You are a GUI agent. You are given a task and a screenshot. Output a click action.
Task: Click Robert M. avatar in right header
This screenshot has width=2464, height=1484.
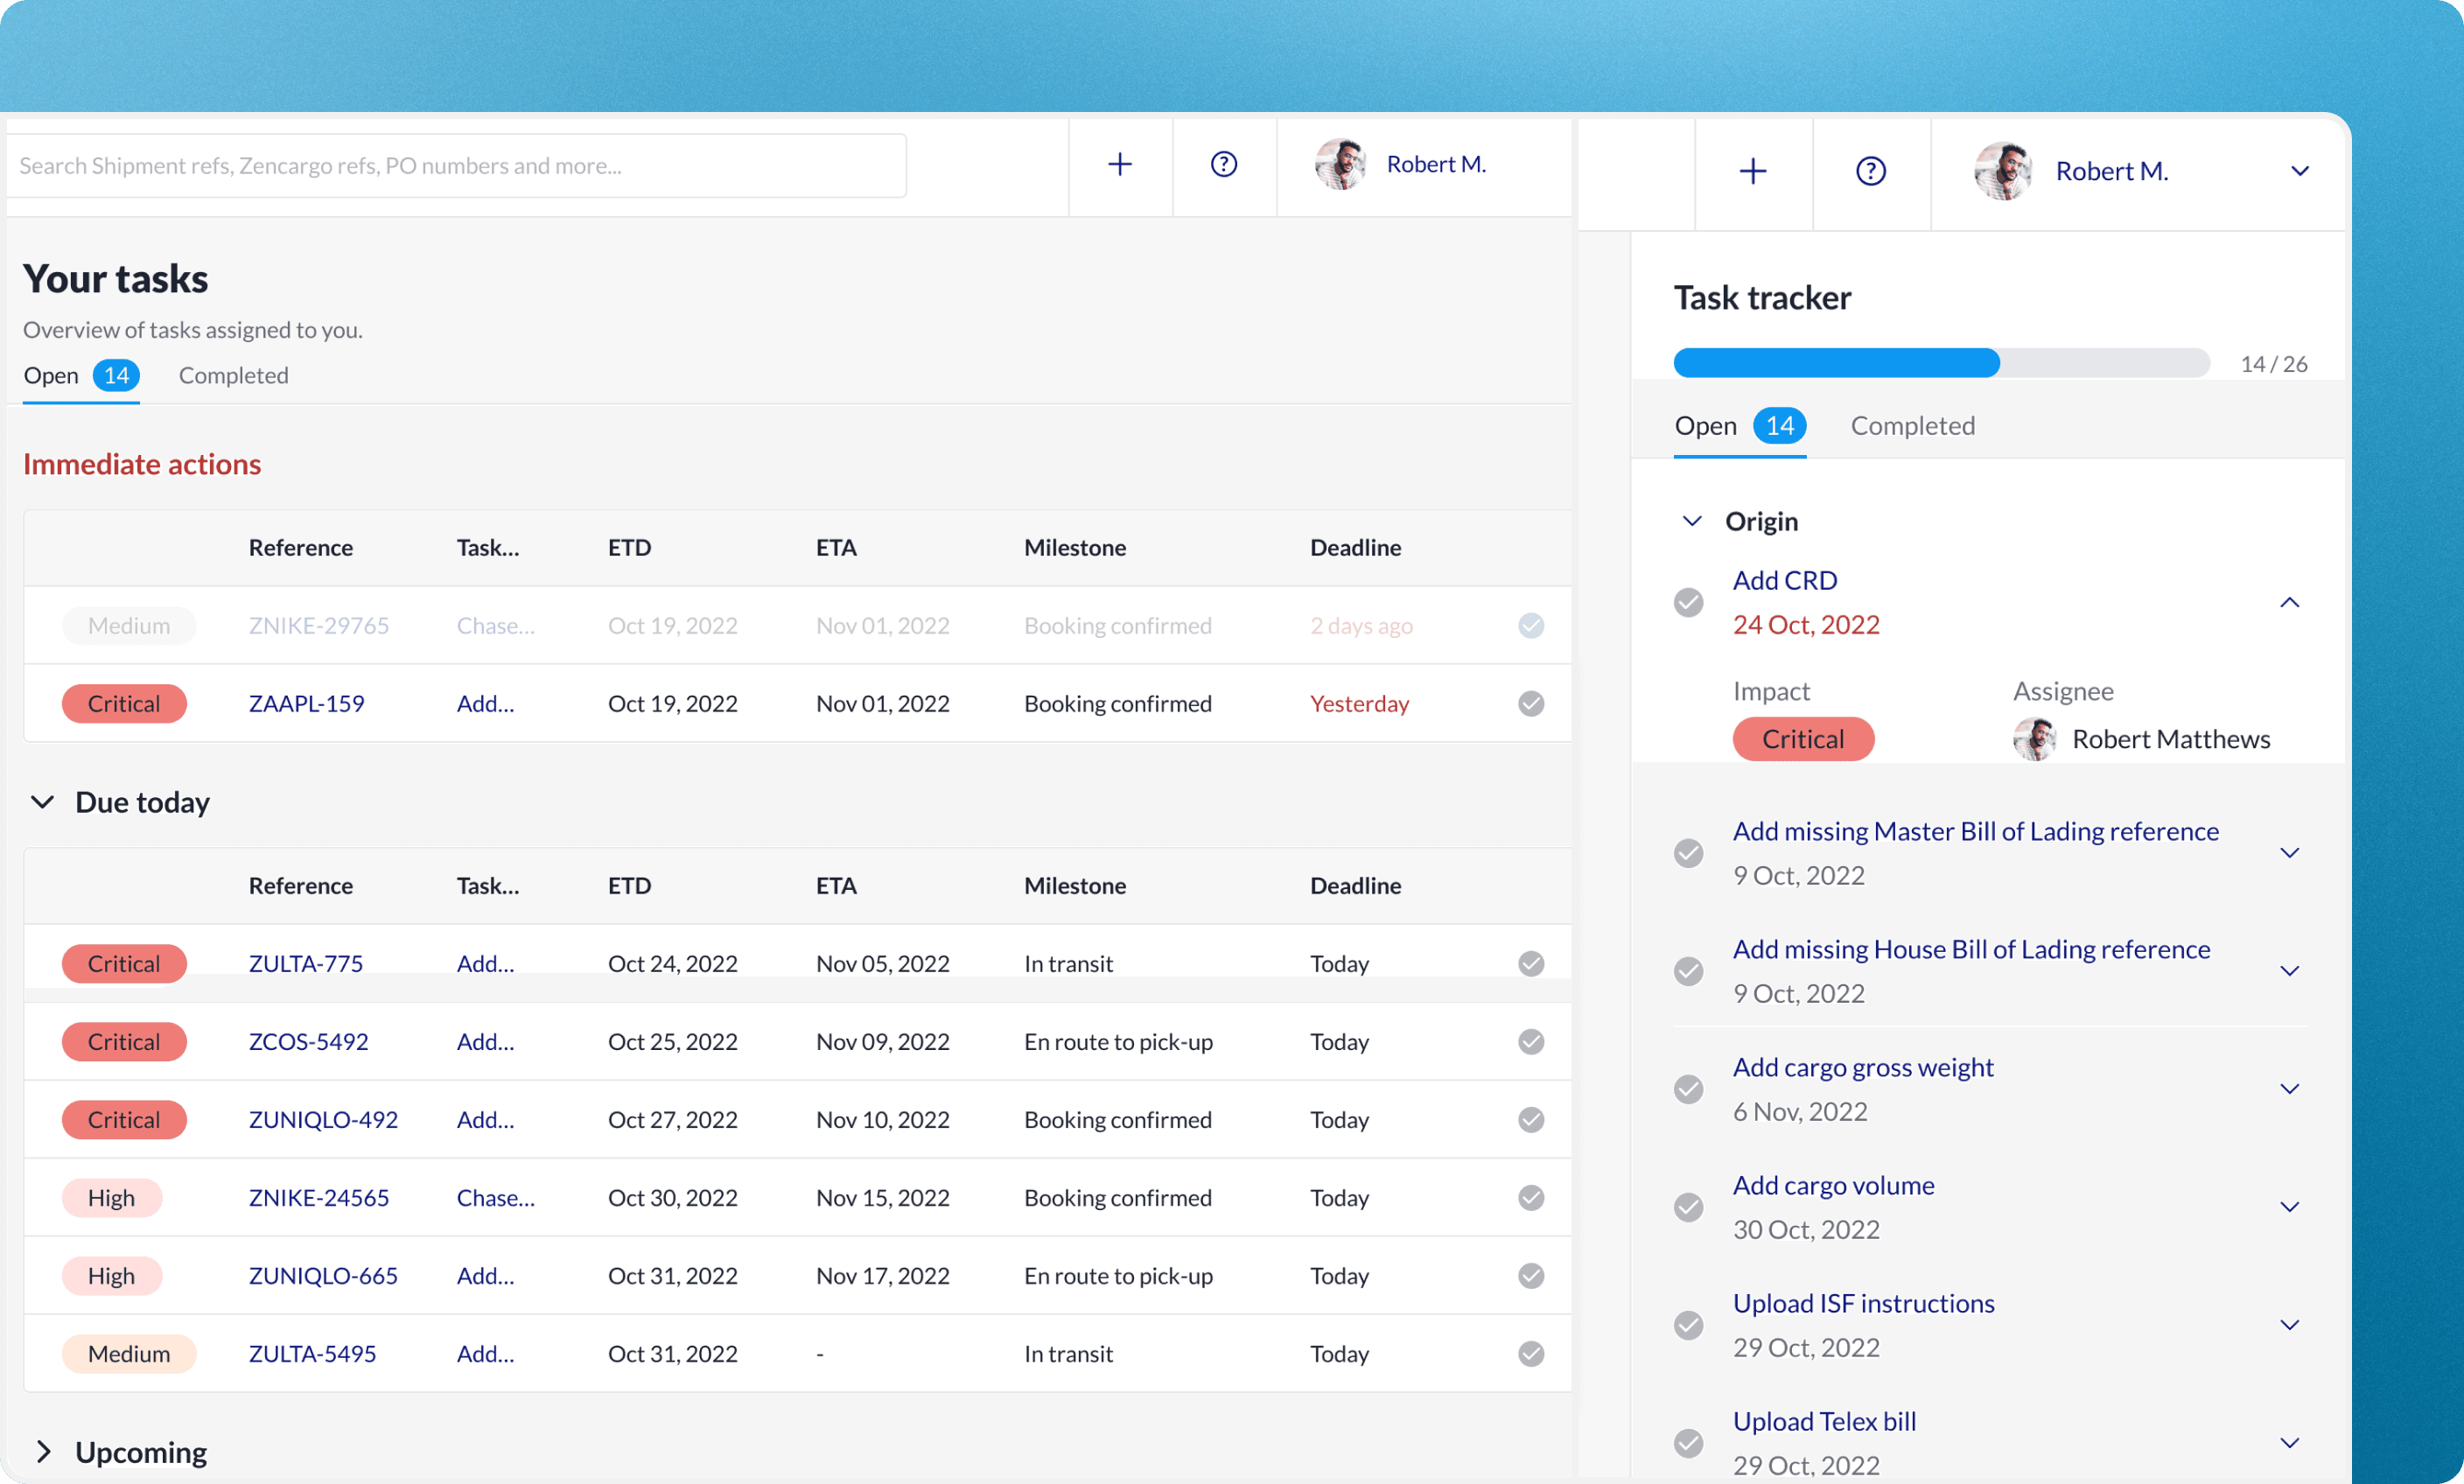(x=2002, y=171)
